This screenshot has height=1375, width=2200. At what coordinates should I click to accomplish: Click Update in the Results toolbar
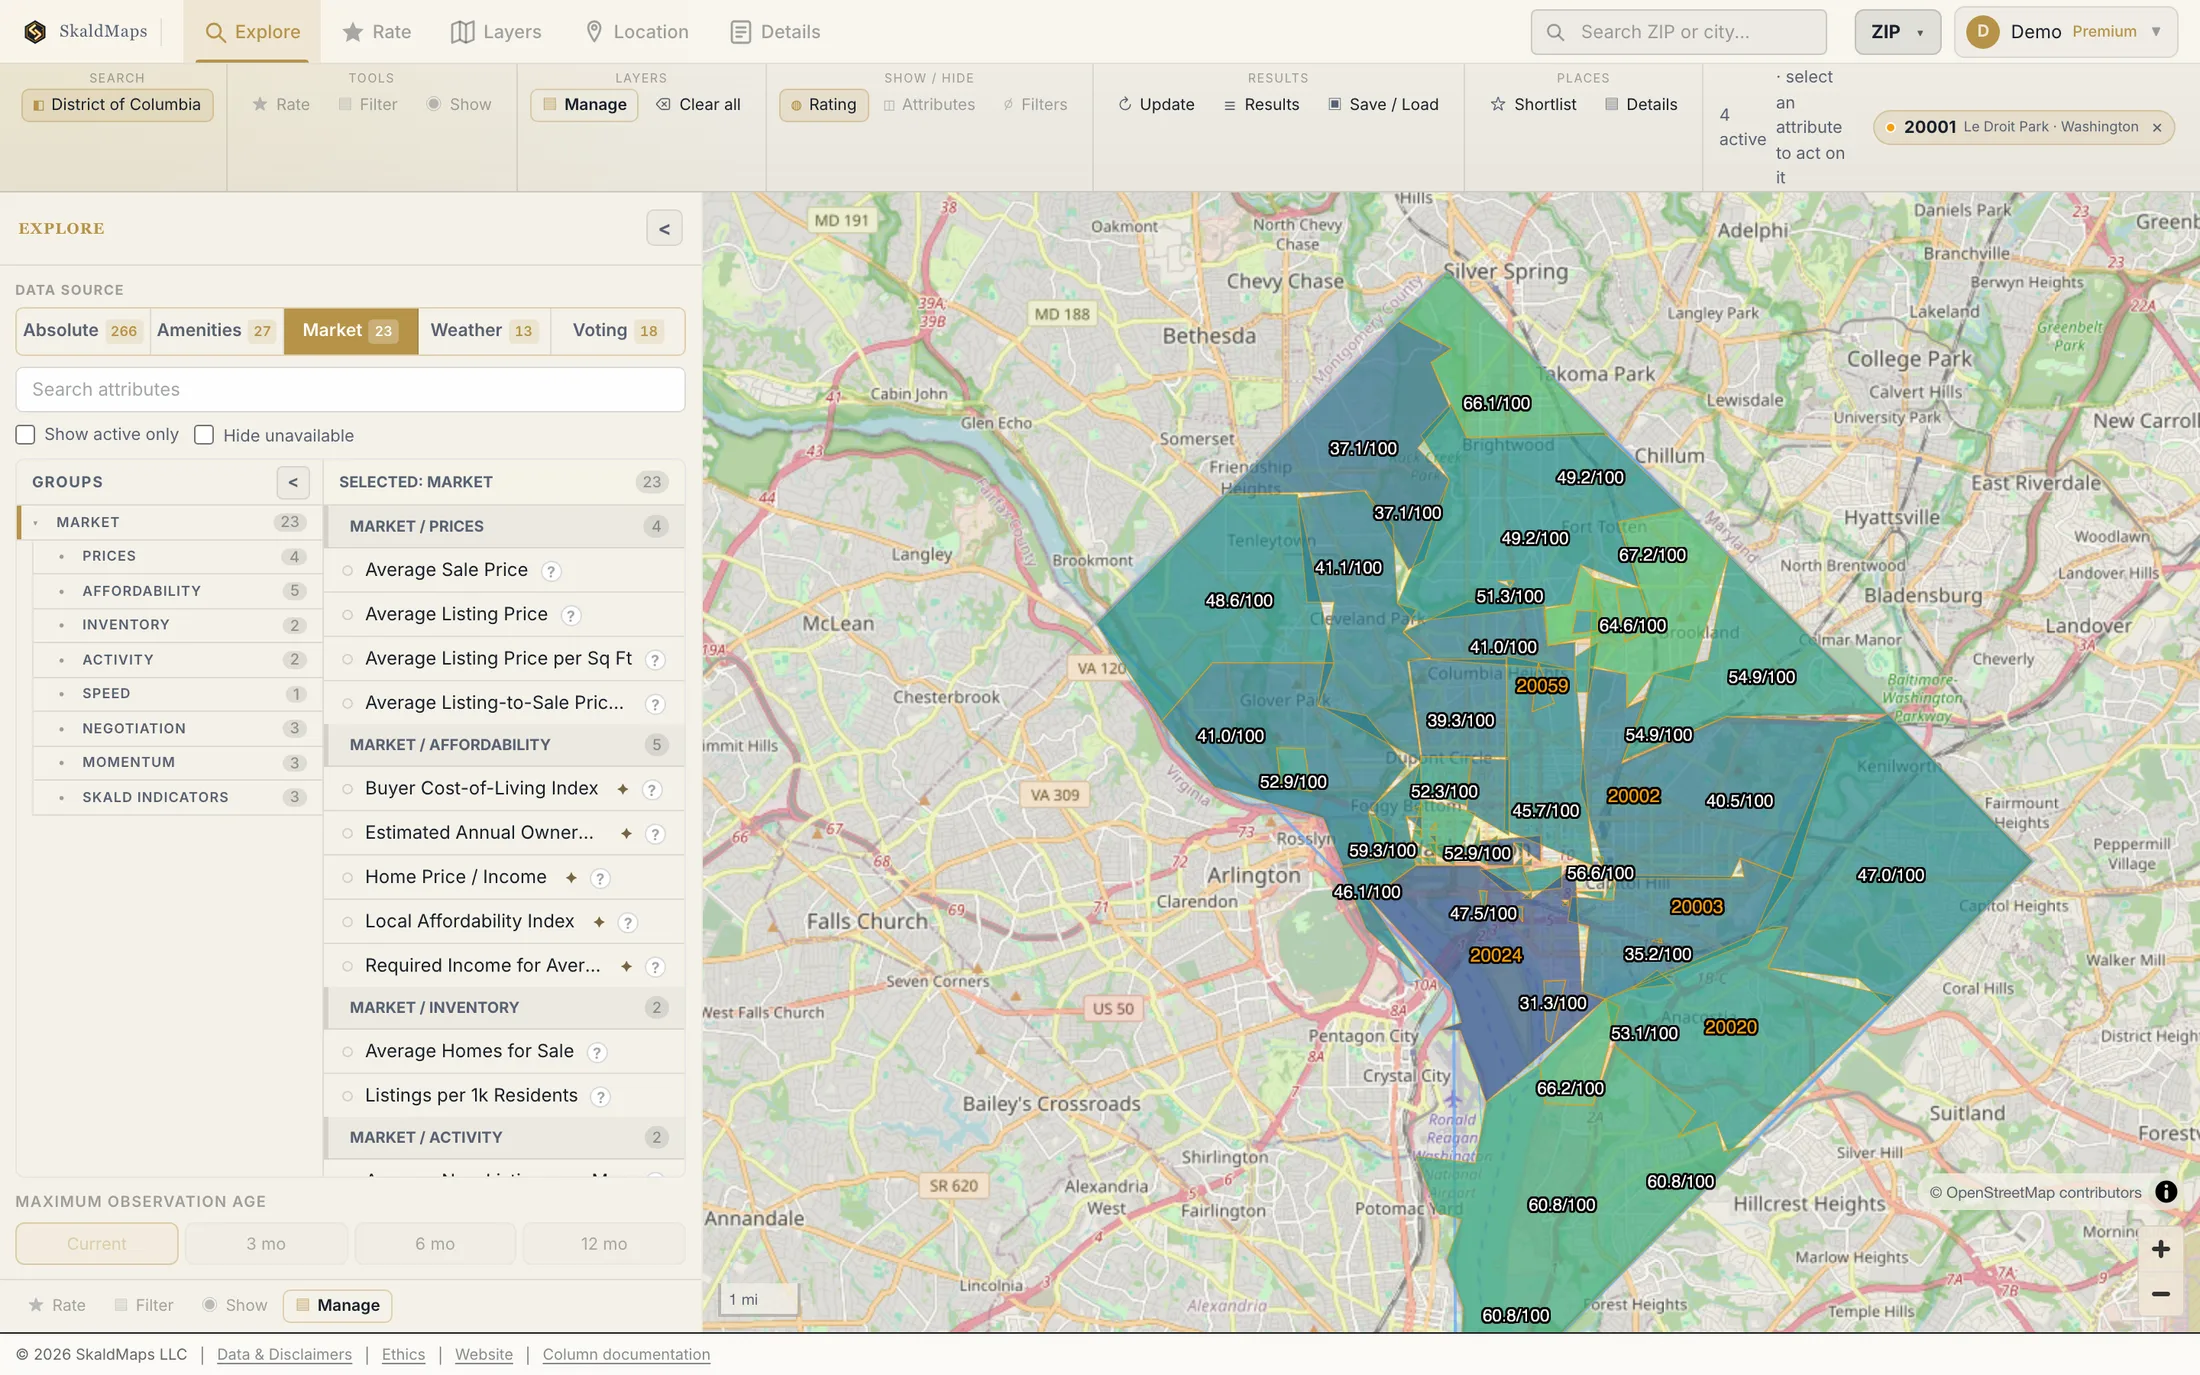[1156, 104]
